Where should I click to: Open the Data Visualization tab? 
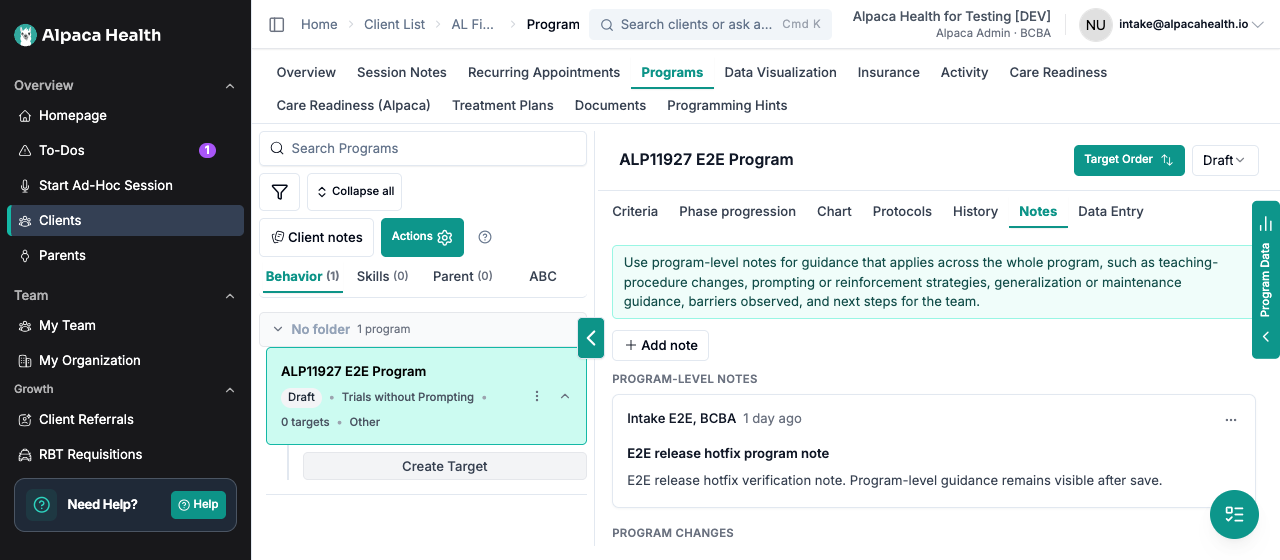(x=781, y=73)
